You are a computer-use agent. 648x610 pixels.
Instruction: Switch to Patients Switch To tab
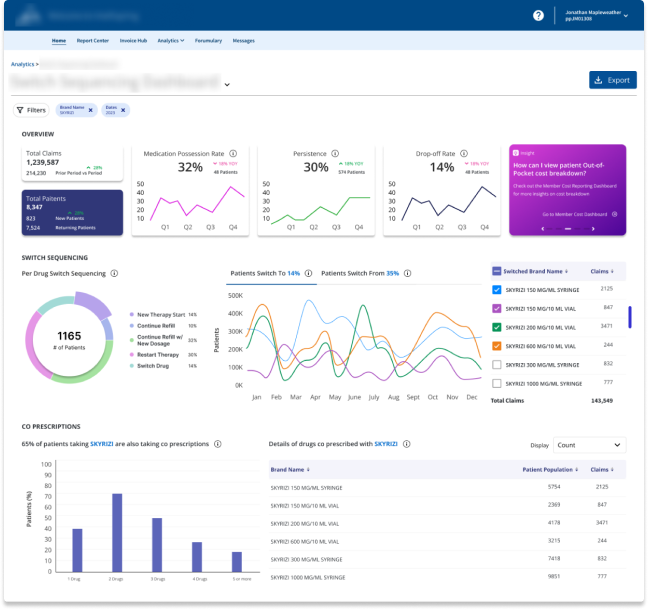pyautogui.click(x=265, y=274)
